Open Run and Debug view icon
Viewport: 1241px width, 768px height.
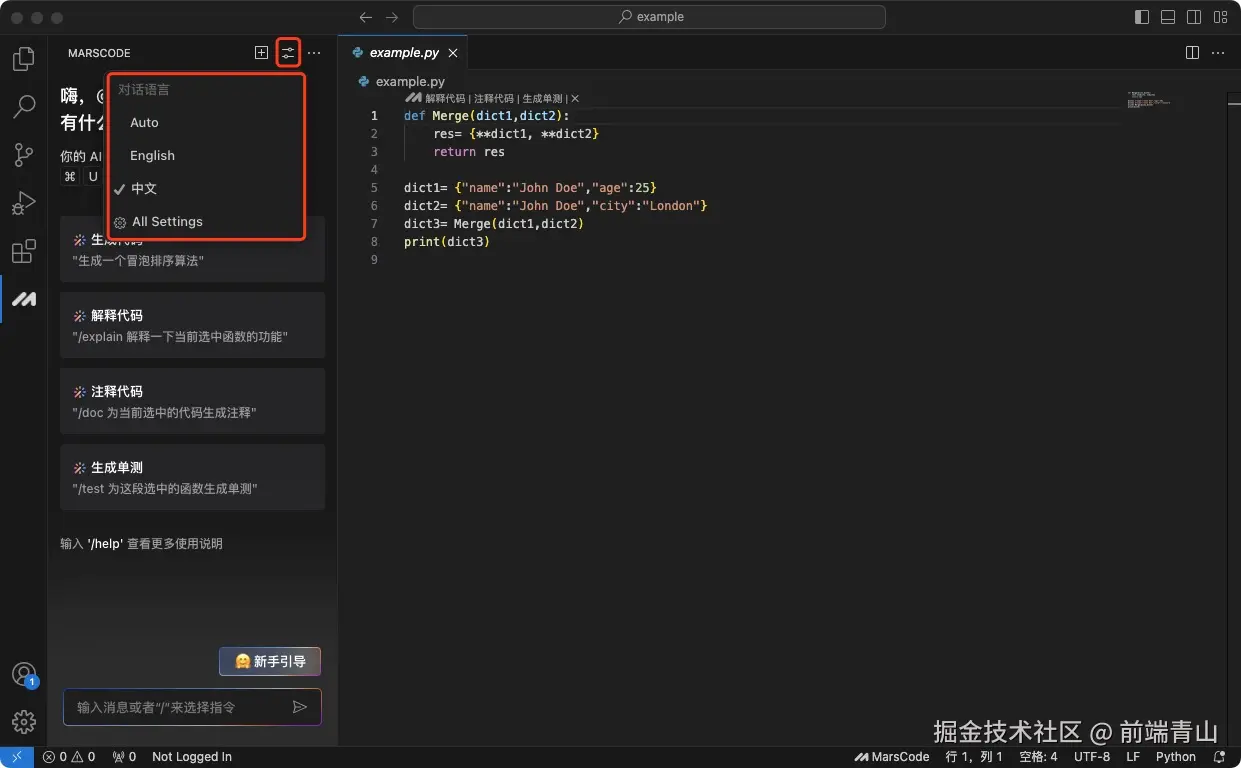(x=24, y=203)
